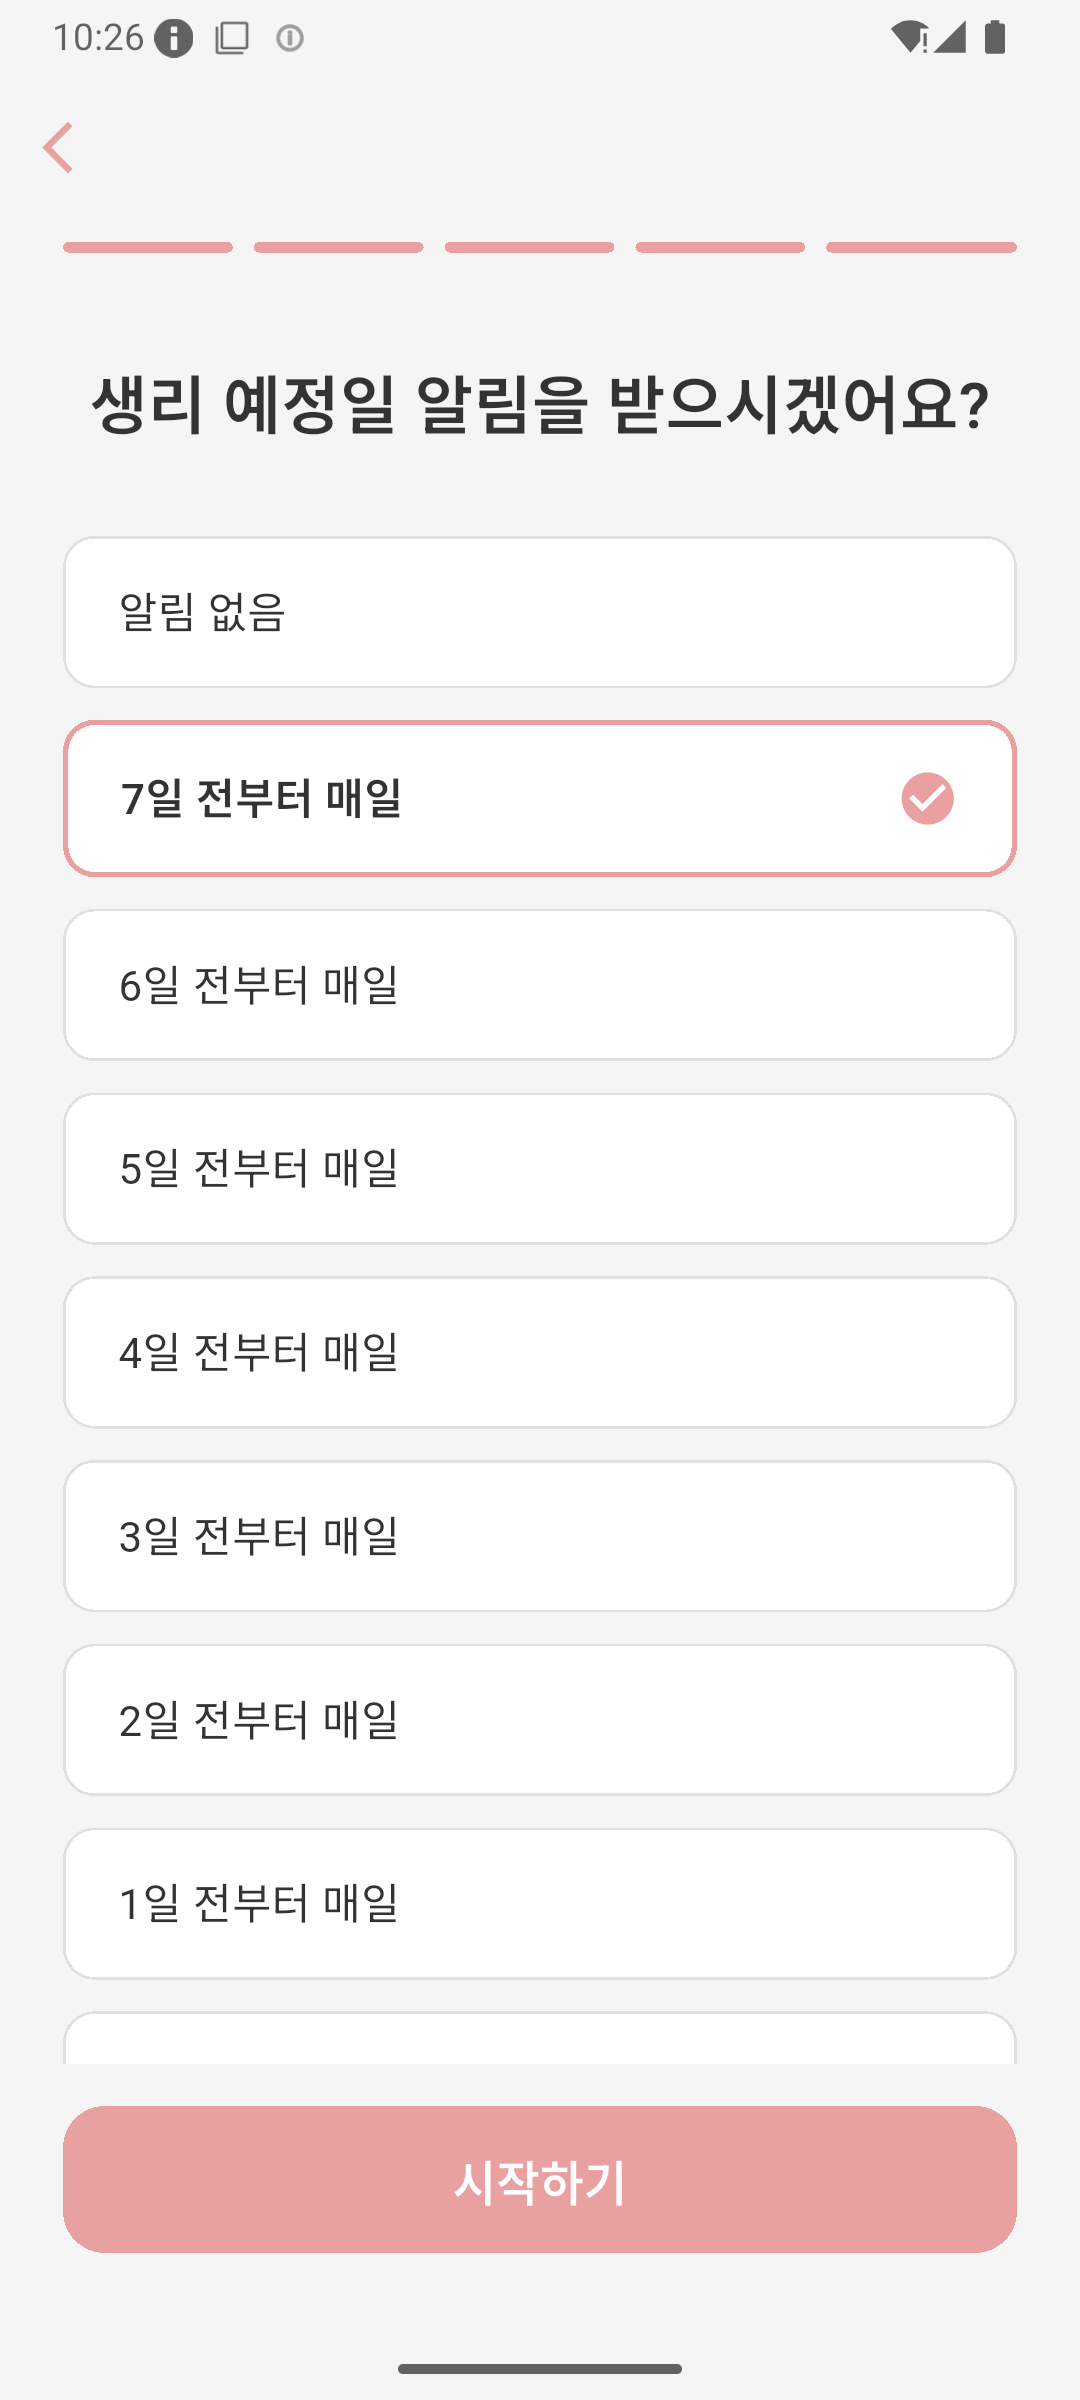The image size is (1080, 2400).
Task: Tap the pink back arrow
Action: (59, 148)
